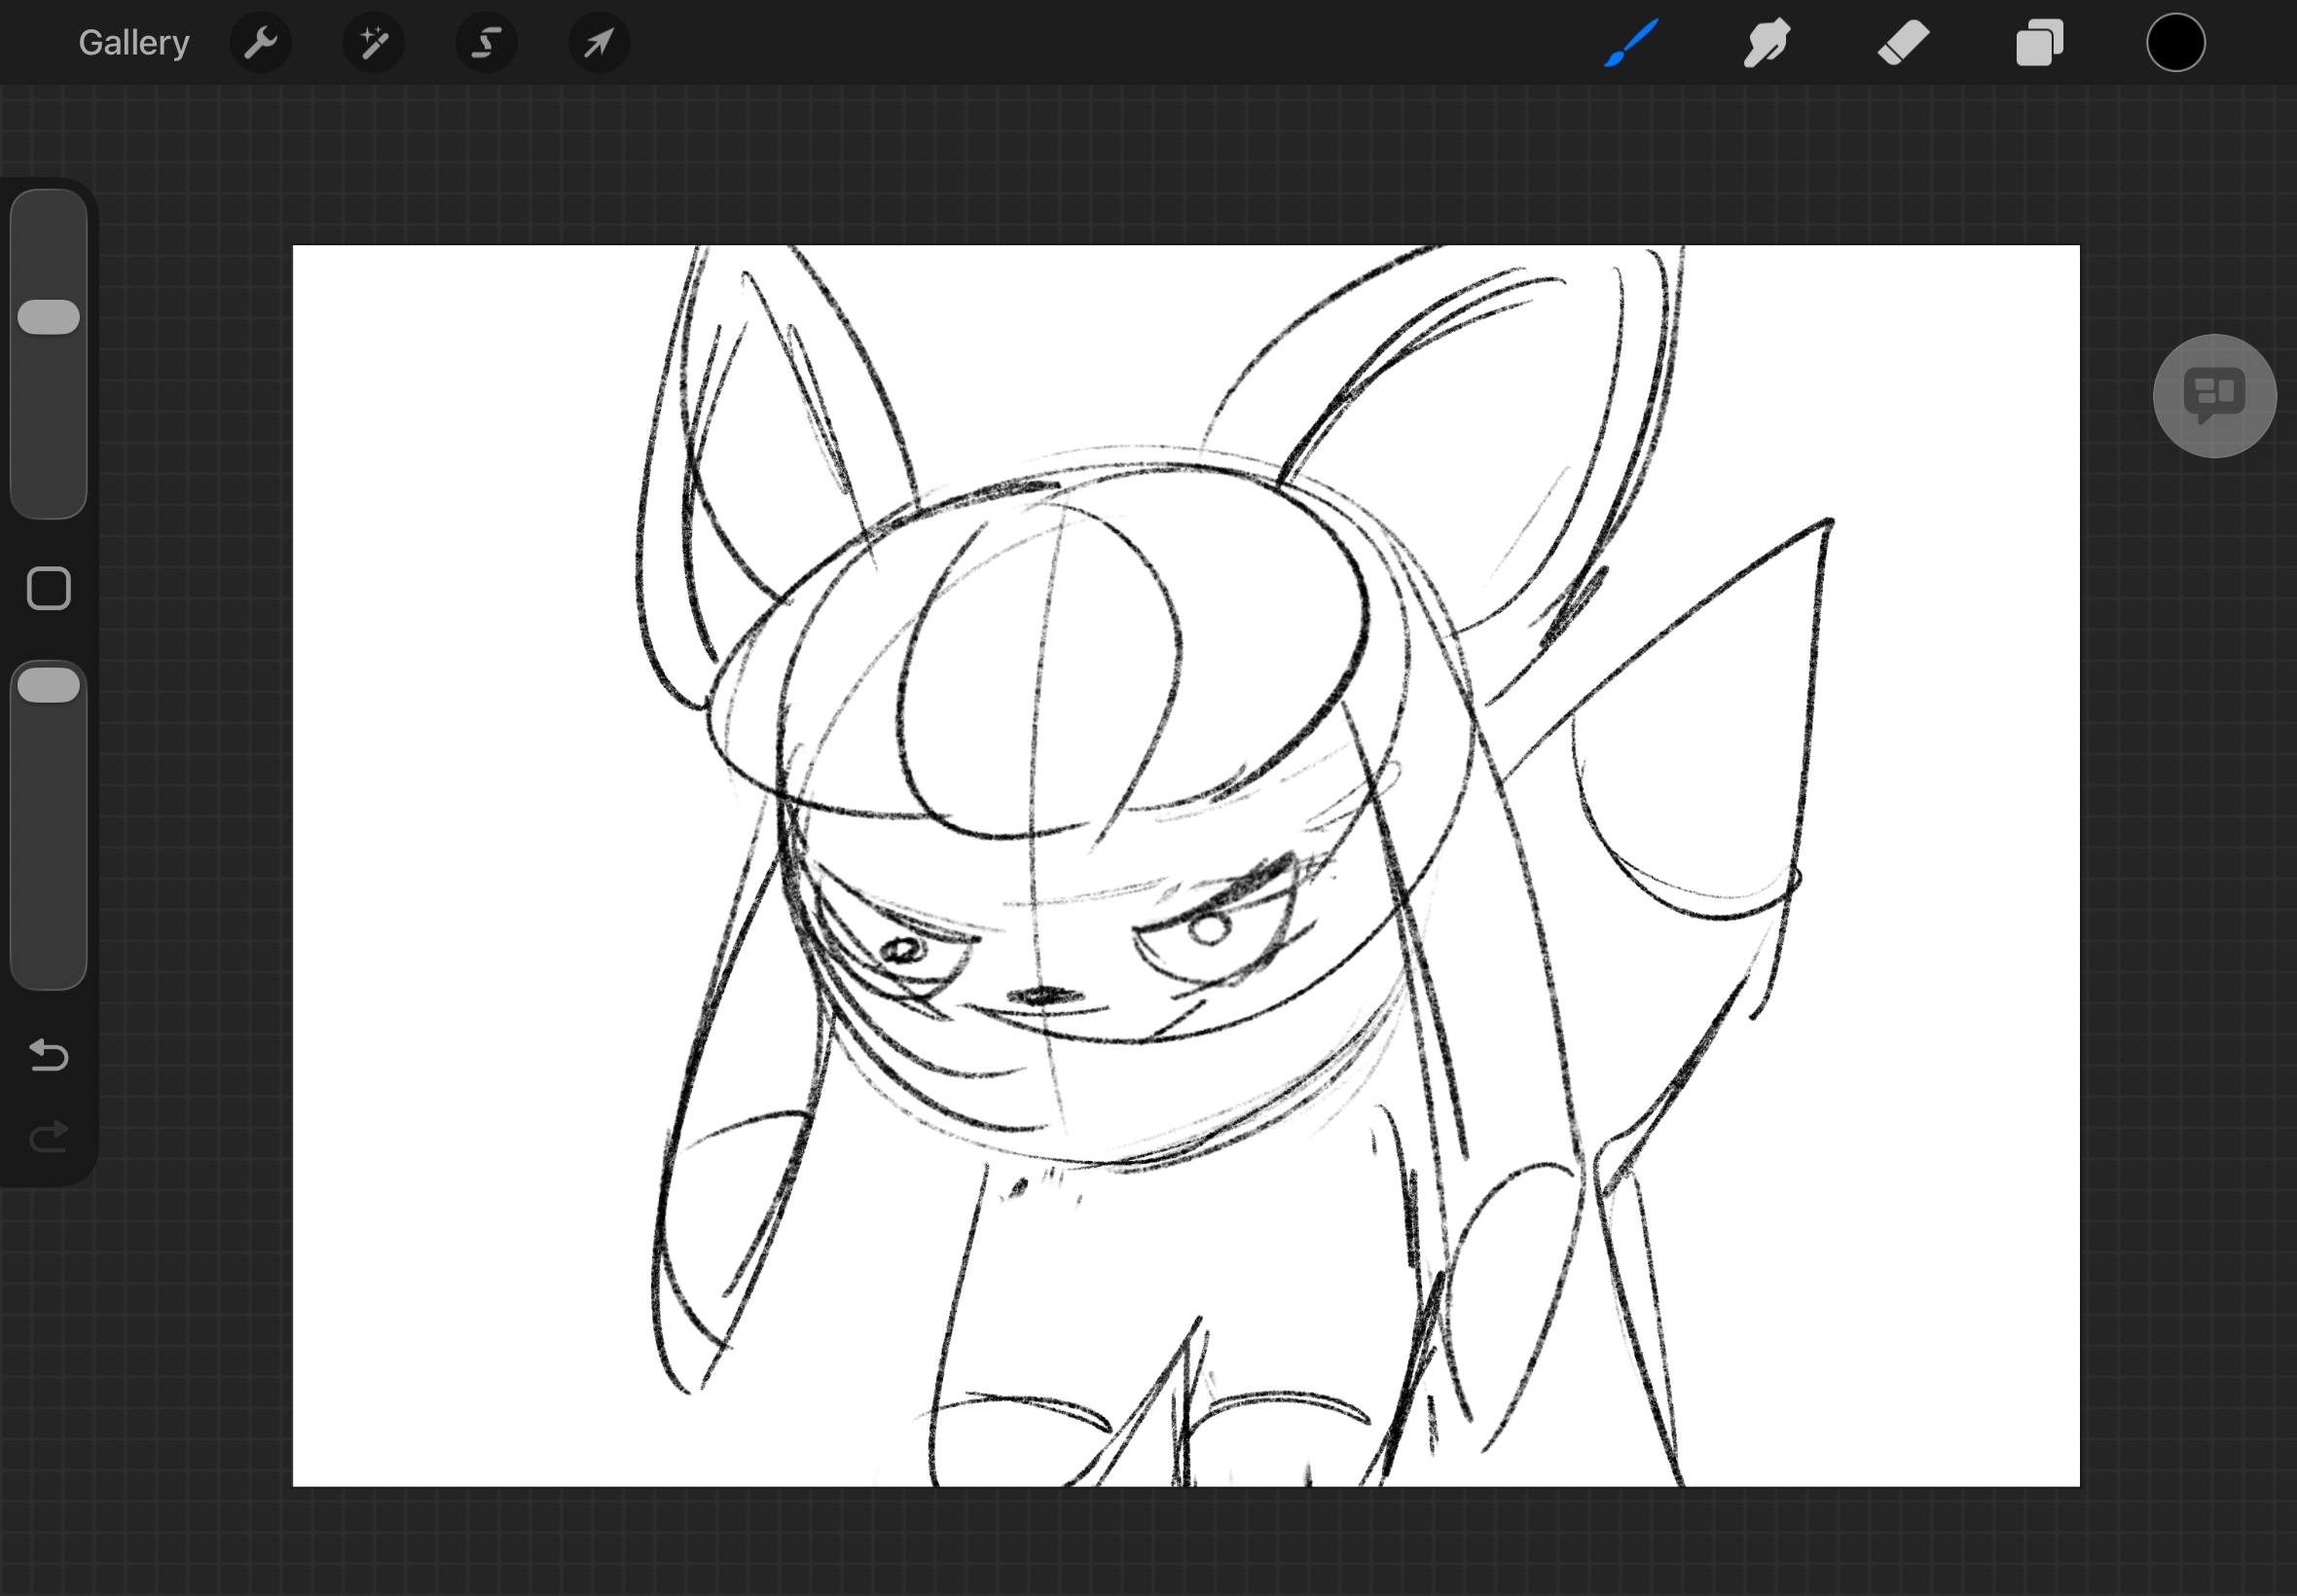Open the active black color swatch
The image size is (2297, 1596).
point(2175,43)
